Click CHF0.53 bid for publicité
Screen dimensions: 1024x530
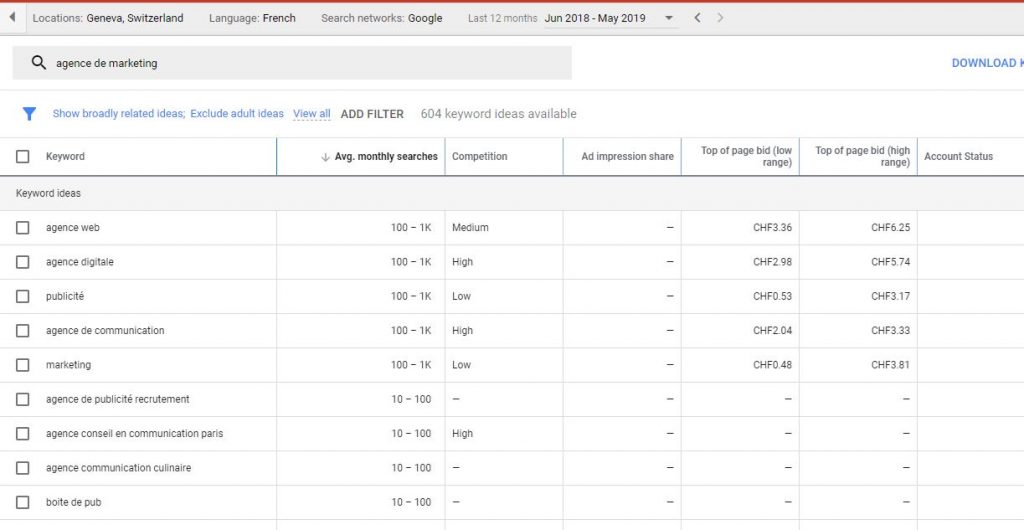(772, 296)
